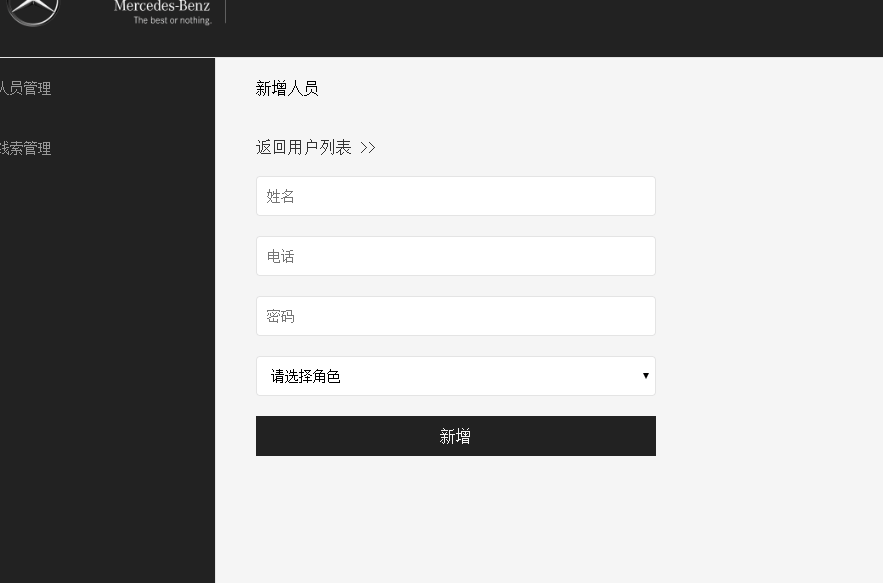Click the 请选择角色 label text in the select

click(x=306, y=377)
